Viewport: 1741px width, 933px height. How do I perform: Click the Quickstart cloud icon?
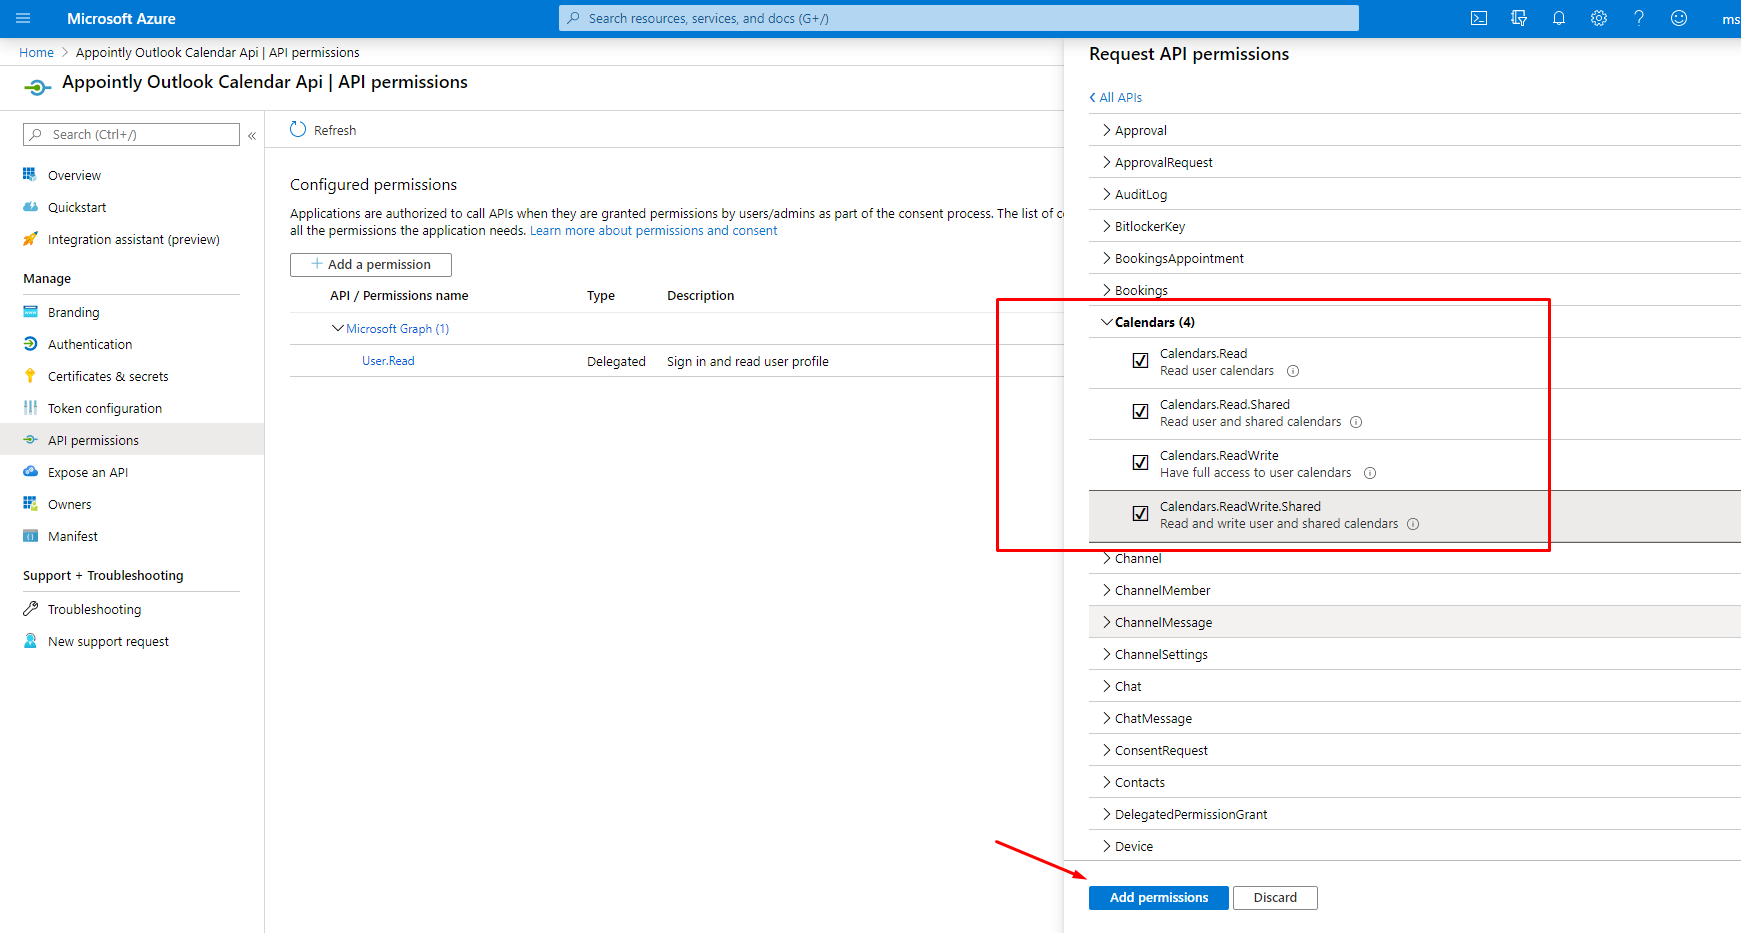coord(30,206)
